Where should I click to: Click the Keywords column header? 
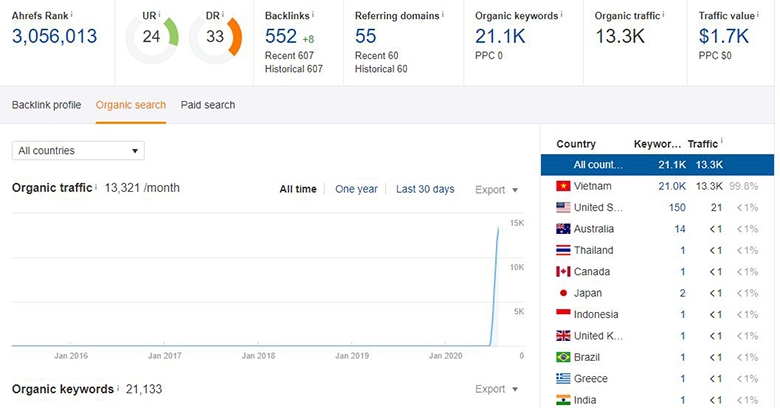click(x=657, y=144)
